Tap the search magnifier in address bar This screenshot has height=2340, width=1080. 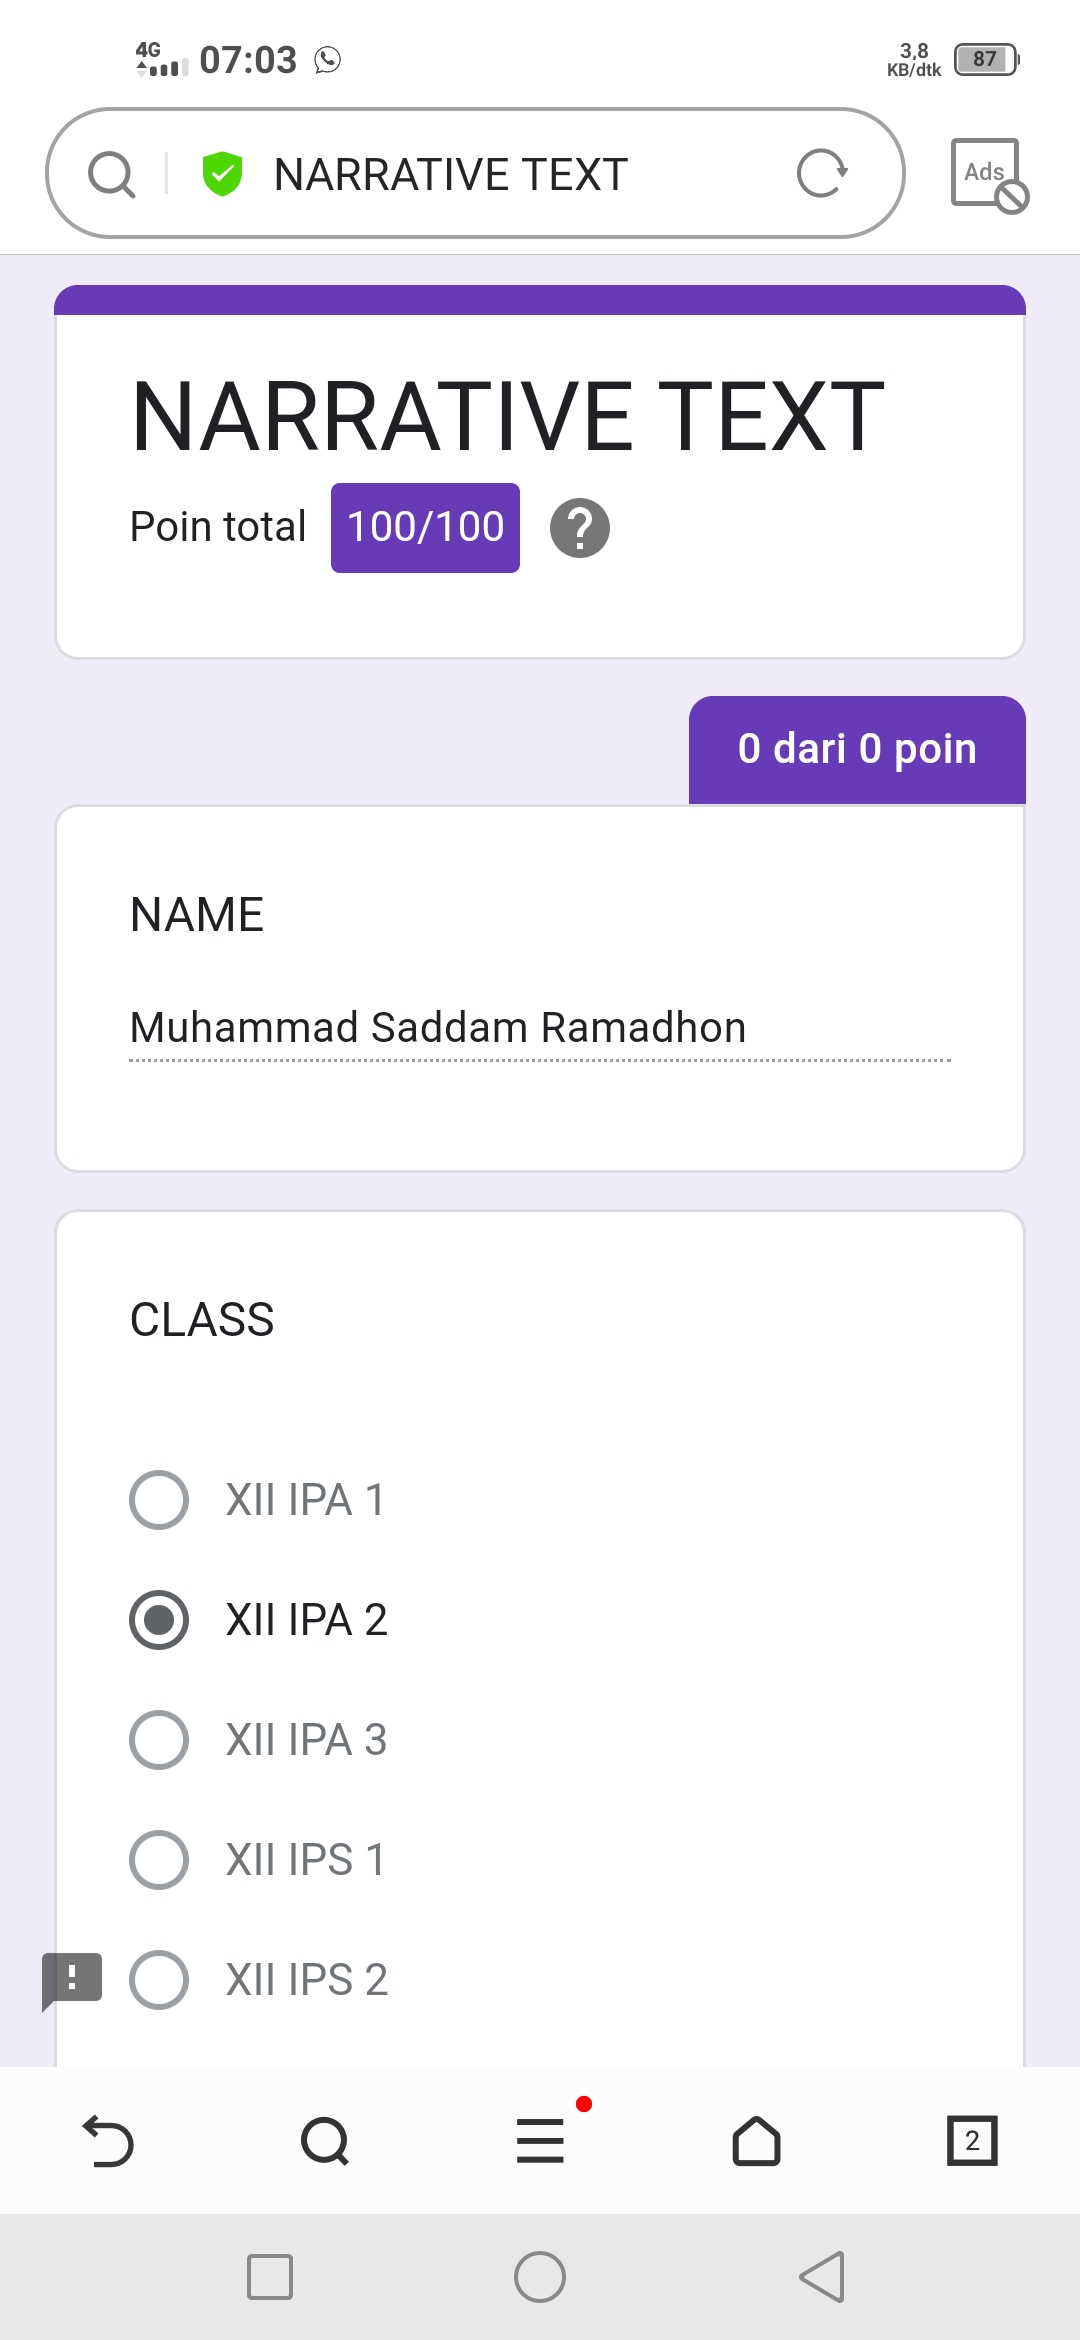111,175
